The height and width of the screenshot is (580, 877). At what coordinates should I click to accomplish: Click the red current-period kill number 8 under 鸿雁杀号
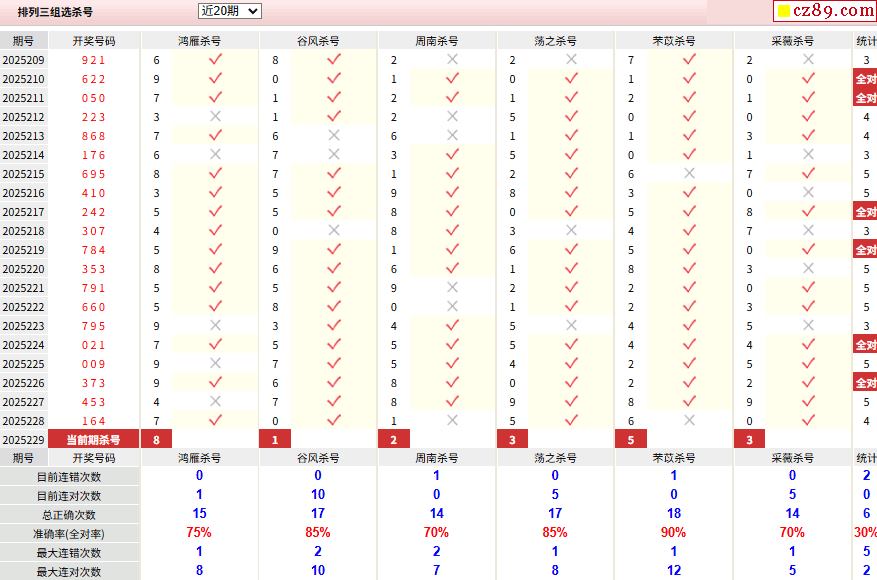(x=157, y=440)
